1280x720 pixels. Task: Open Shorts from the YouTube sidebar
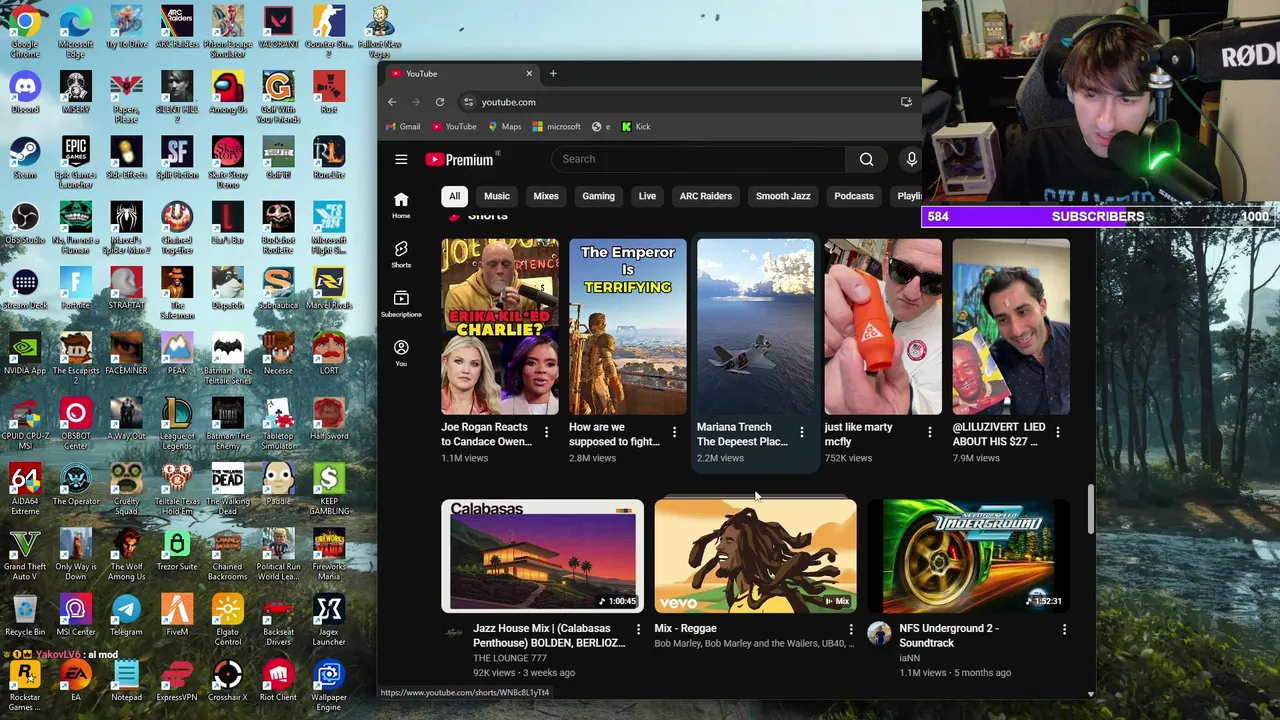pos(401,254)
